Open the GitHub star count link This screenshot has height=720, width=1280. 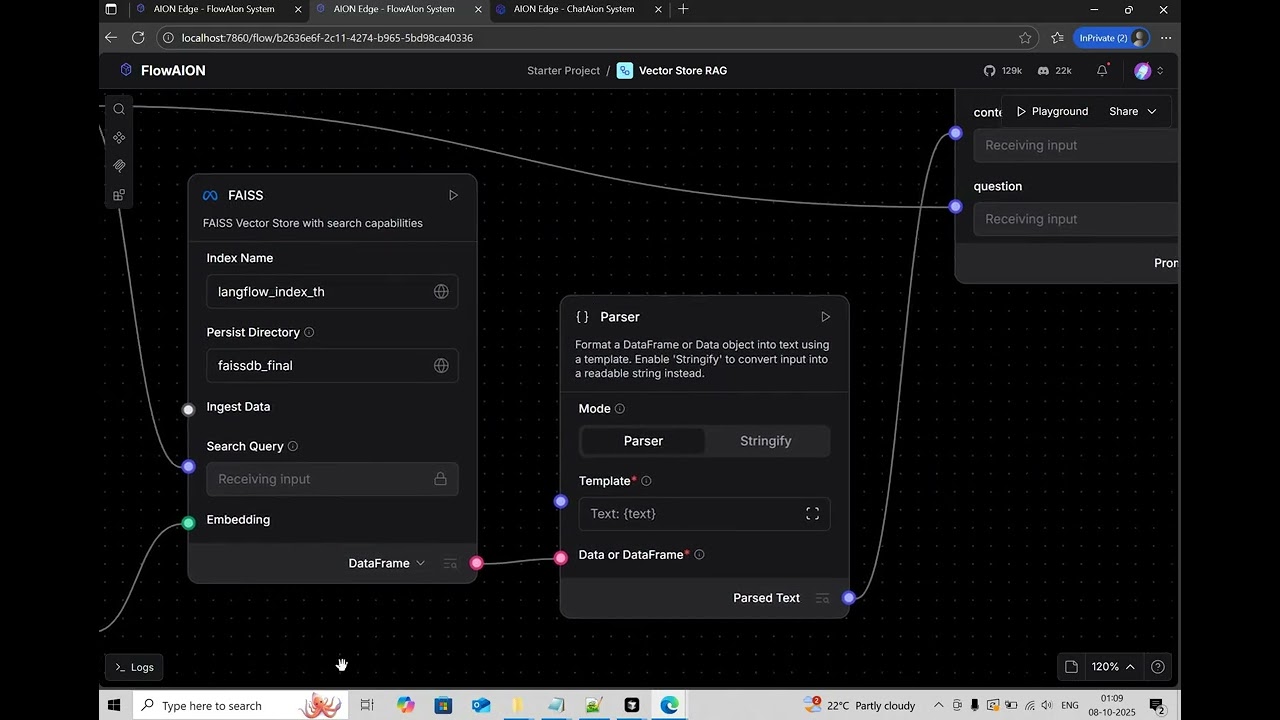(1003, 71)
